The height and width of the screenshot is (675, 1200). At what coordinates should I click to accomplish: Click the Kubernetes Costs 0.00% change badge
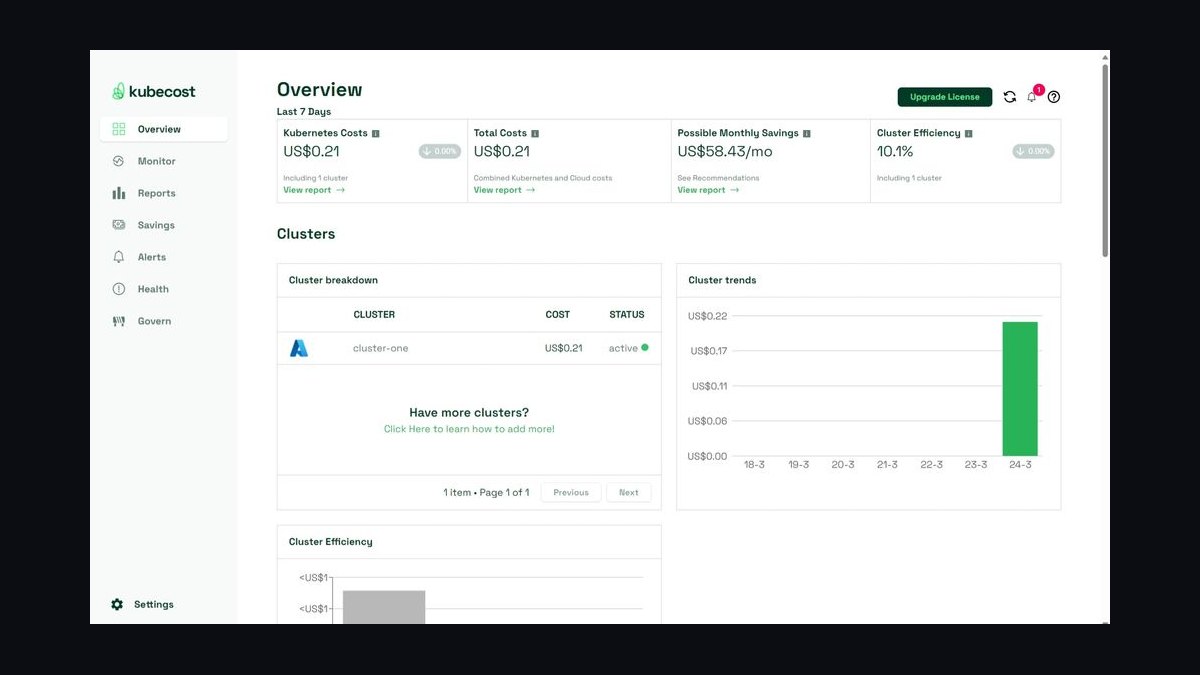(x=440, y=152)
